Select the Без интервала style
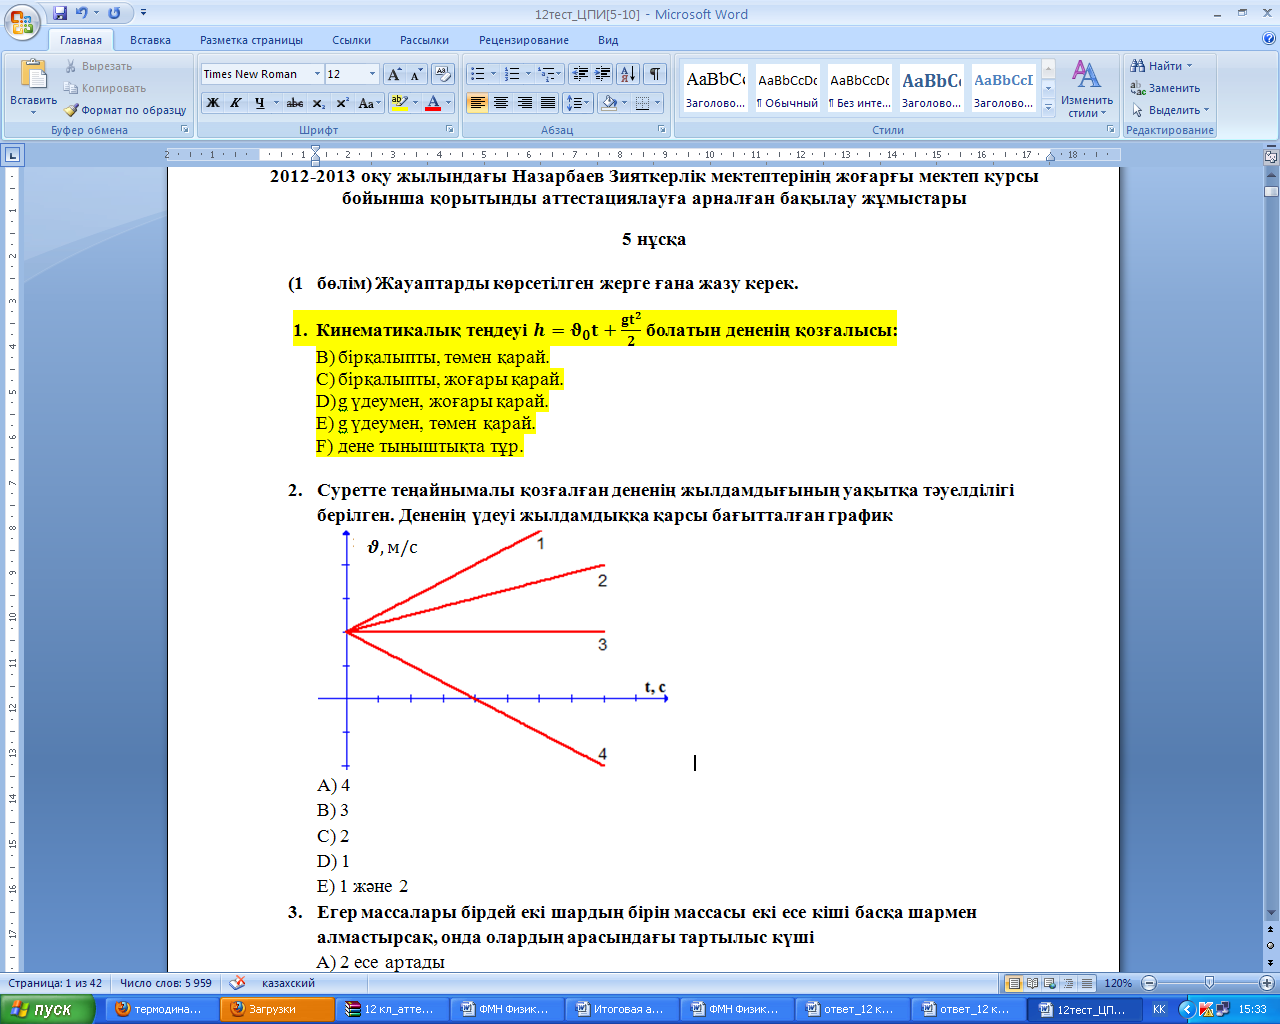 pyautogui.click(x=859, y=89)
